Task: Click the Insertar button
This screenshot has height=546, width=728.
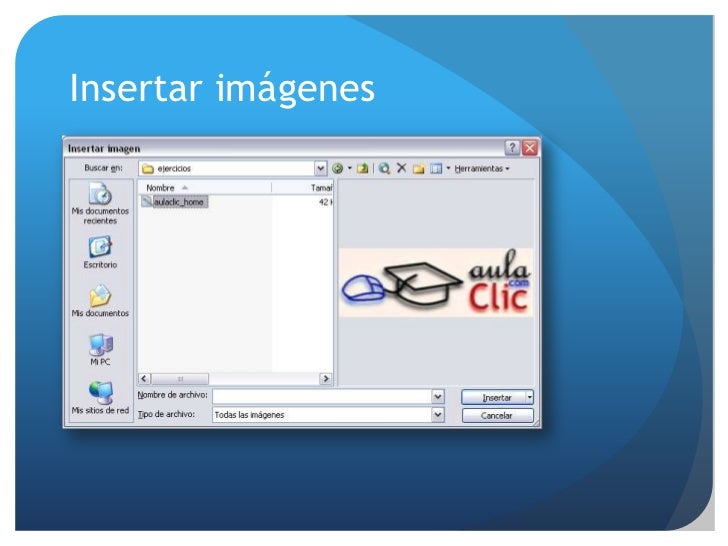Action: (494, 397)
